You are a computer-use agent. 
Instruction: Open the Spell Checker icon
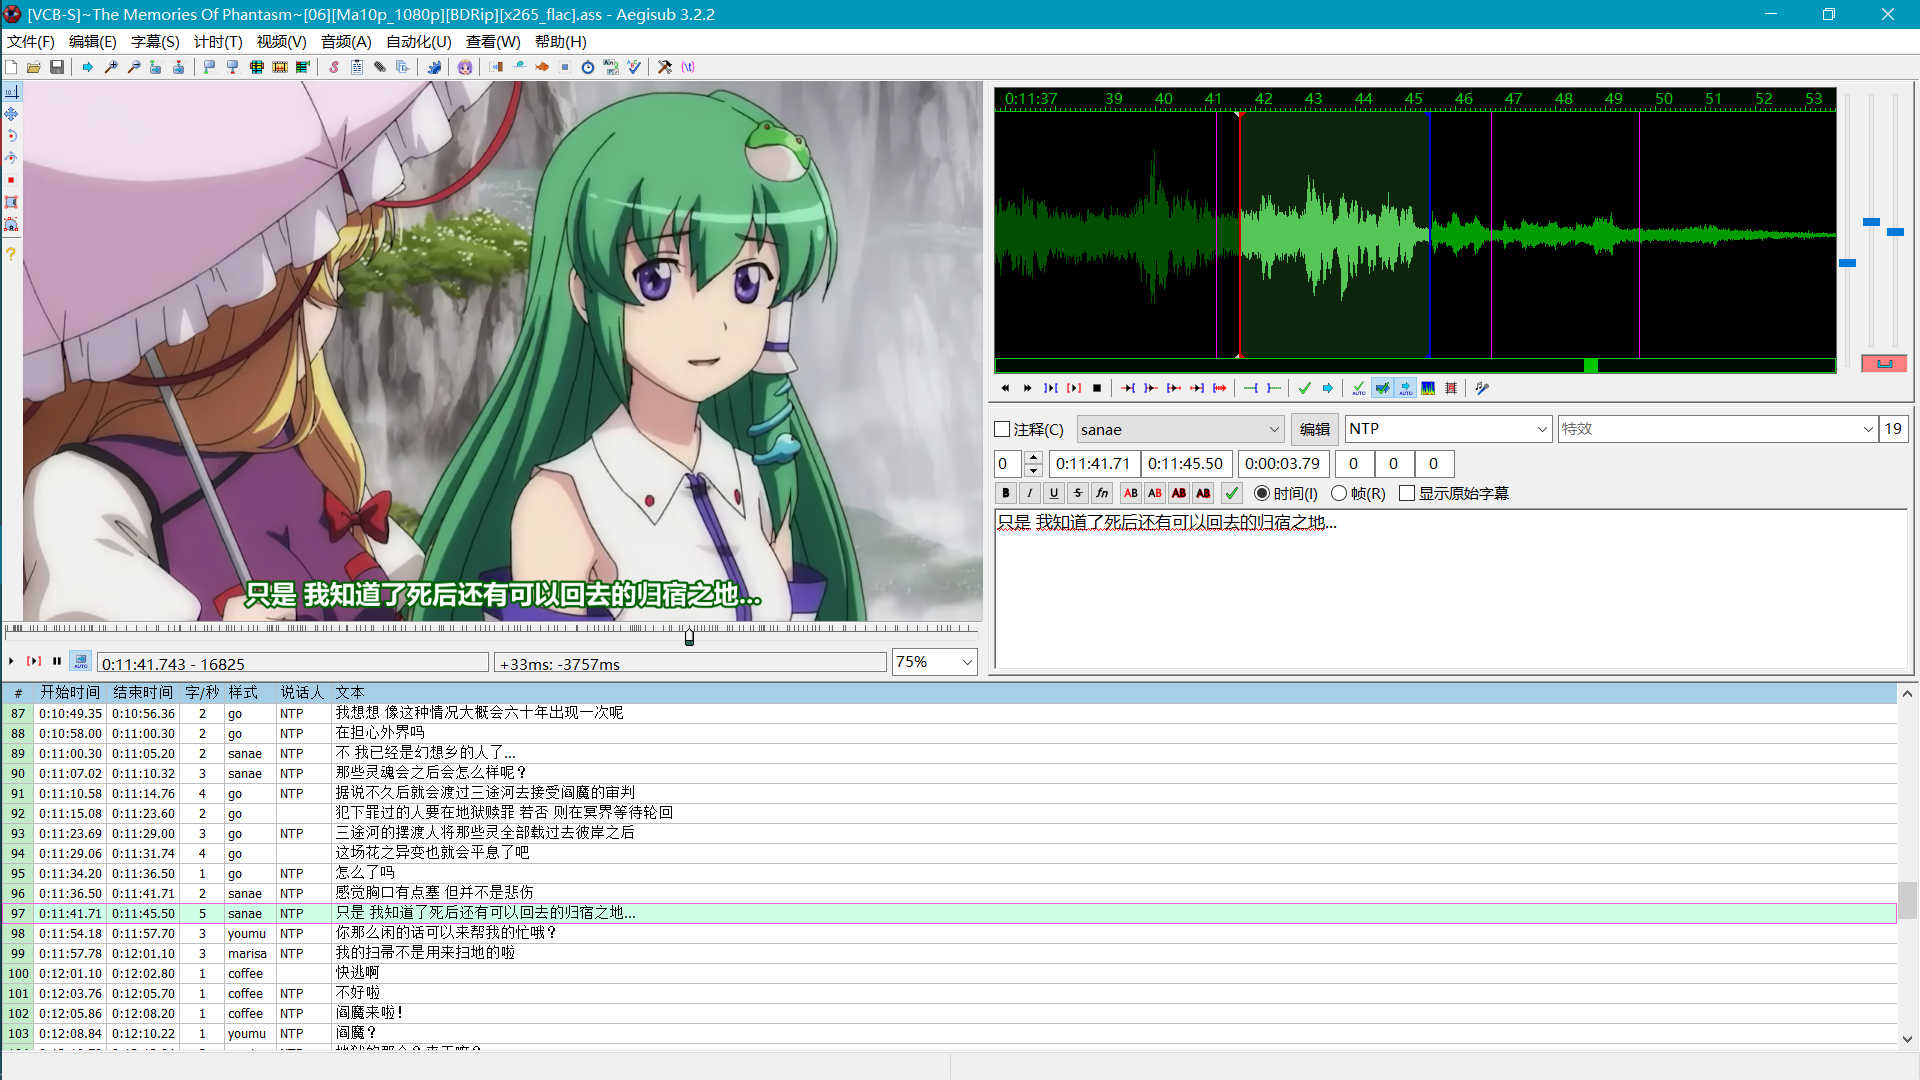pos(634,67)
